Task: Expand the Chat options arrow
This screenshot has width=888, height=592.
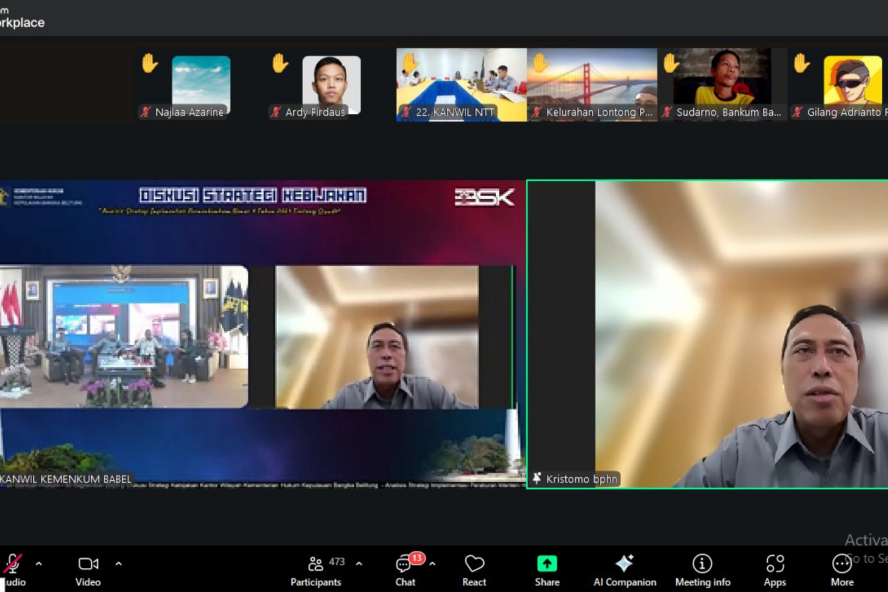Action: pyautogui.click(x=432, y=564)
